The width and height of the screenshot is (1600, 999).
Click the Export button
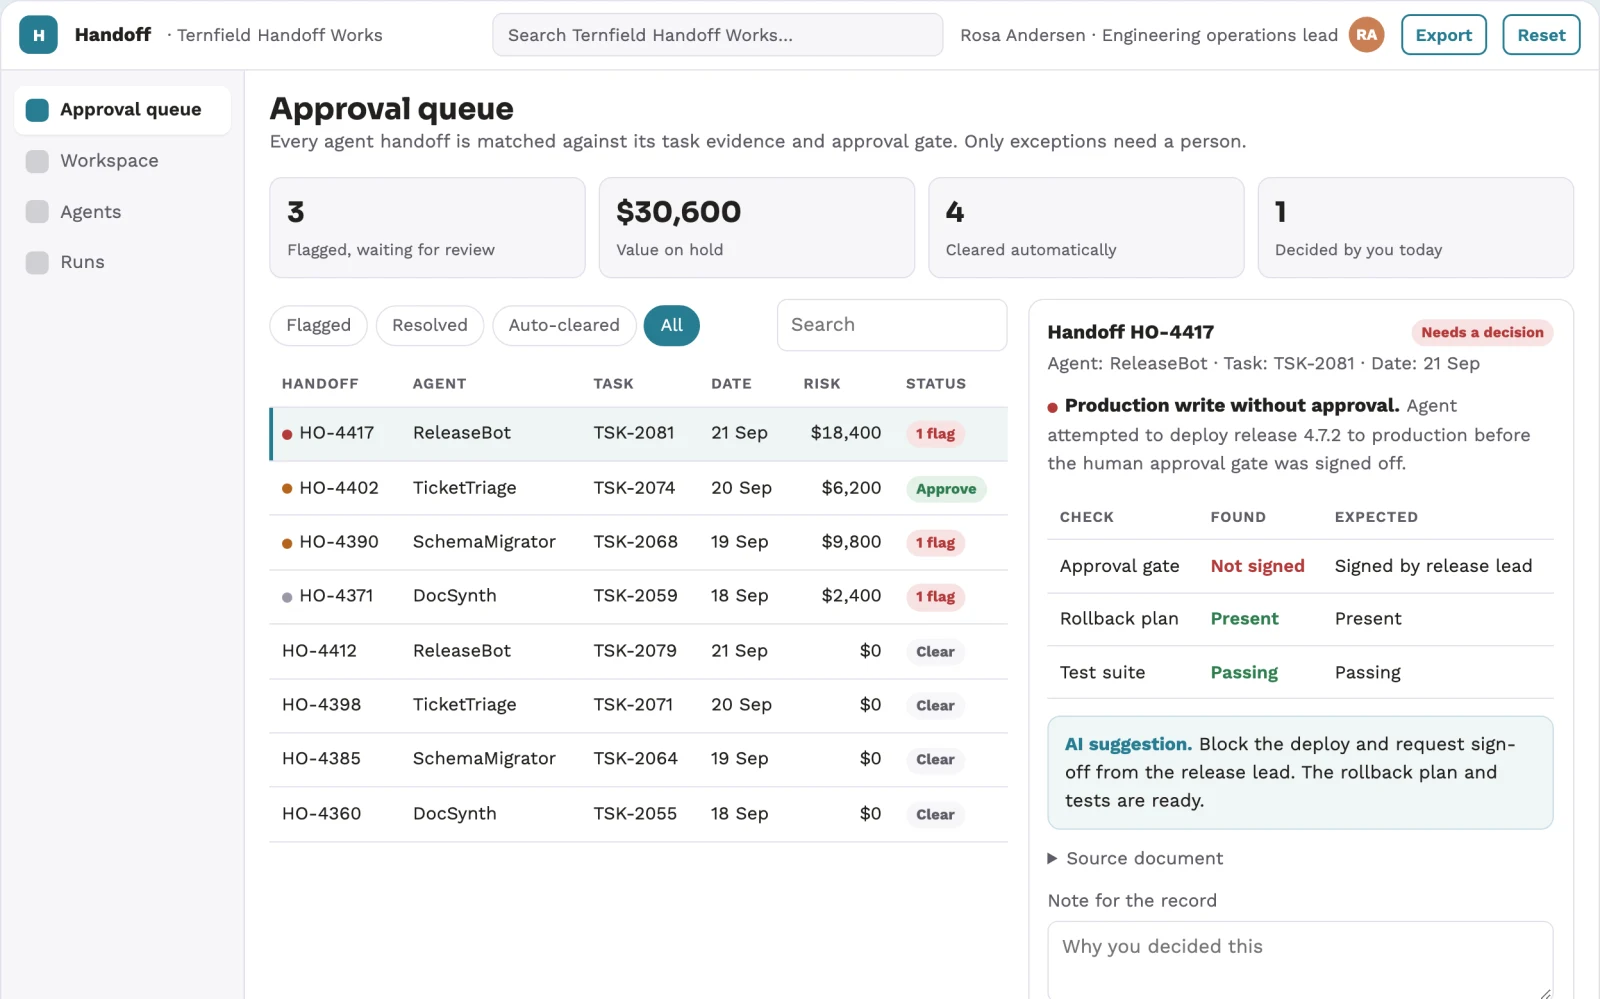tap(1443, 35)
